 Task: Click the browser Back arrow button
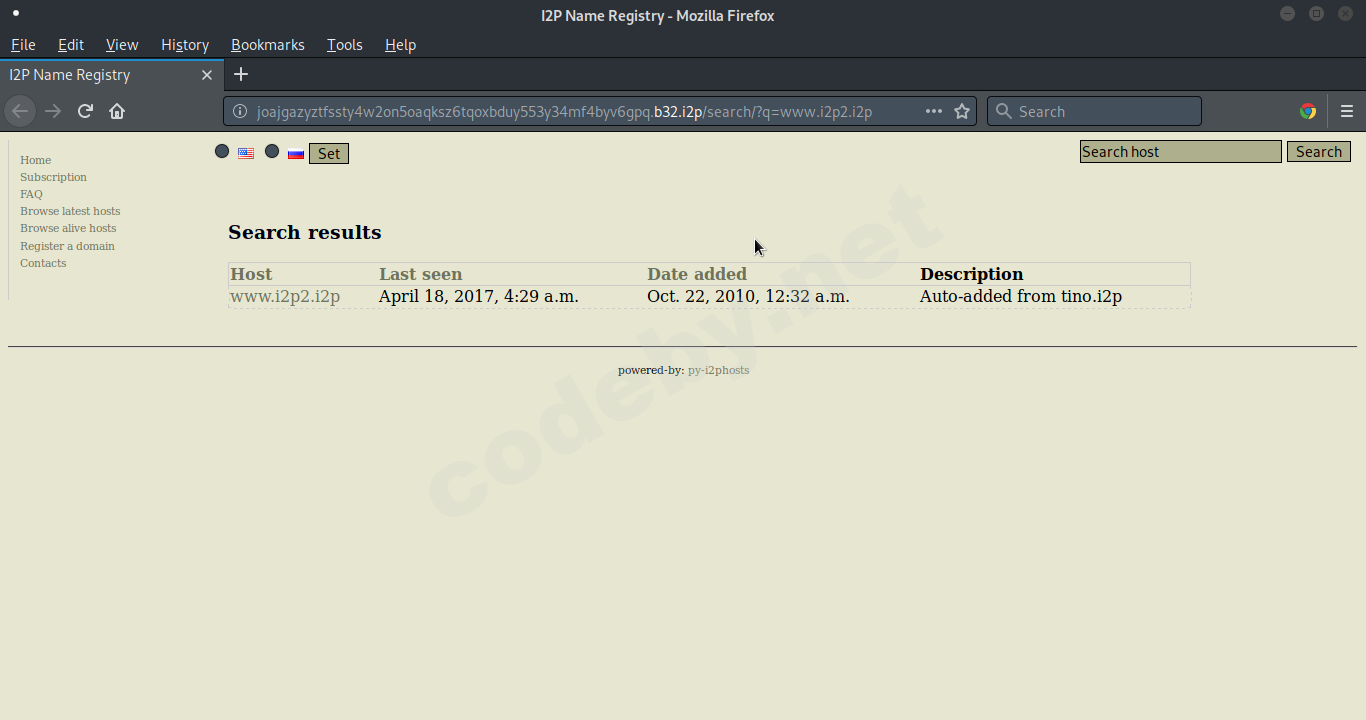[x=20, y=111]
